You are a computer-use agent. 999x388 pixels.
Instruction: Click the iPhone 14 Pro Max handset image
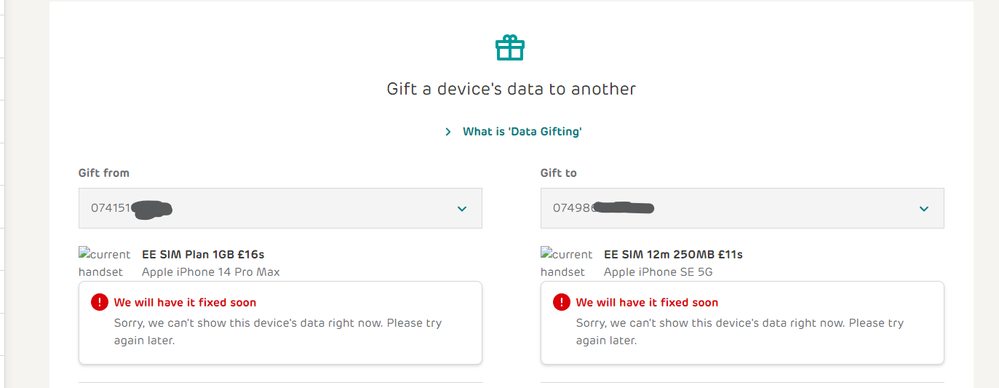click(x=104, y=262)
